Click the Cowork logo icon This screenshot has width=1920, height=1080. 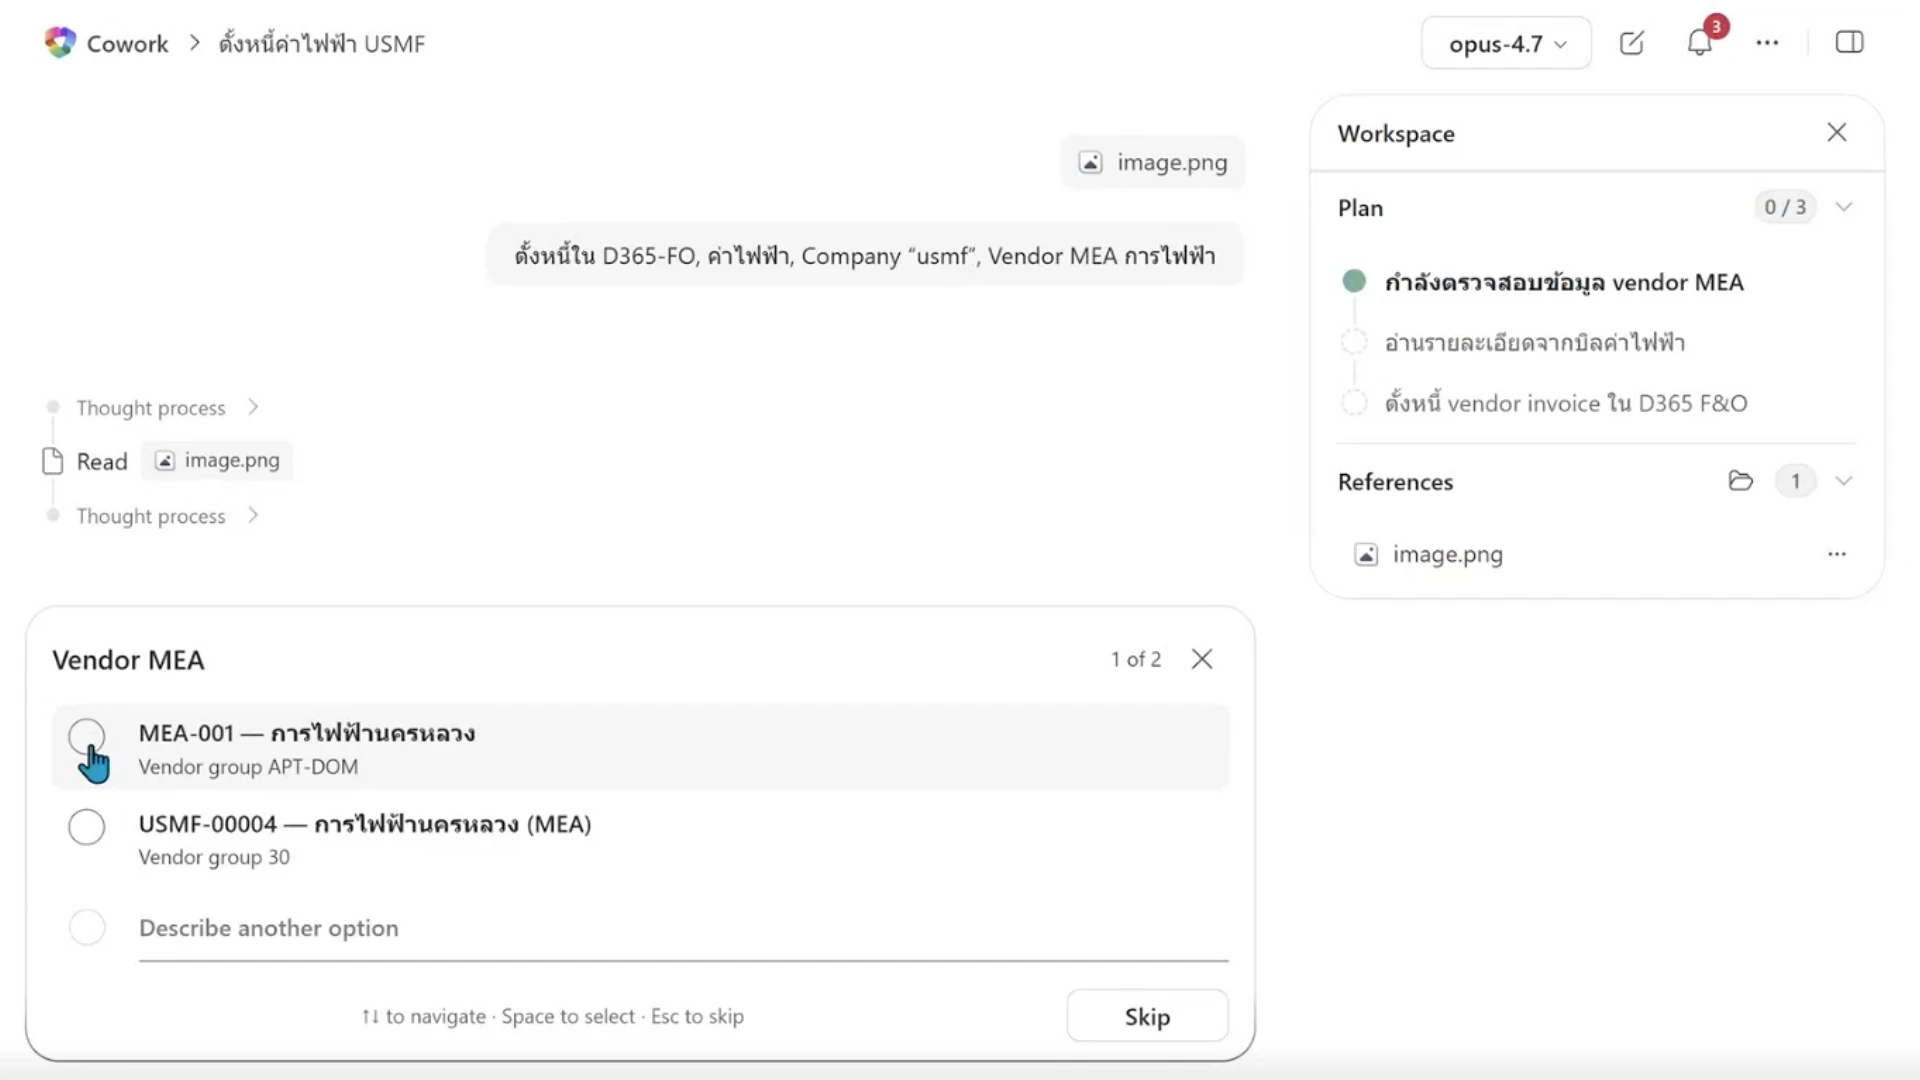point(60,42)
